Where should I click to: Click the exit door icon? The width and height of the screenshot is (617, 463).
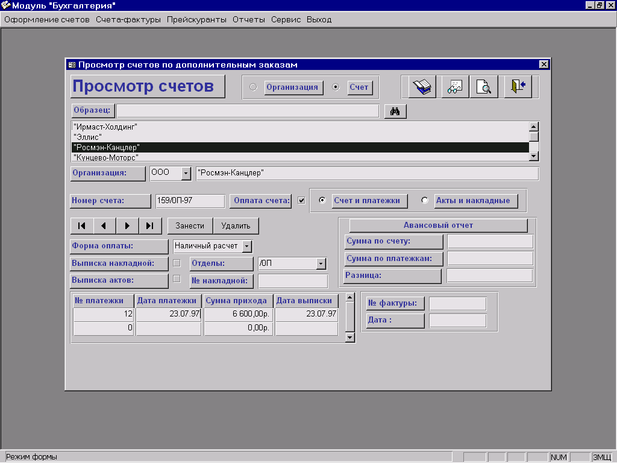517,88
